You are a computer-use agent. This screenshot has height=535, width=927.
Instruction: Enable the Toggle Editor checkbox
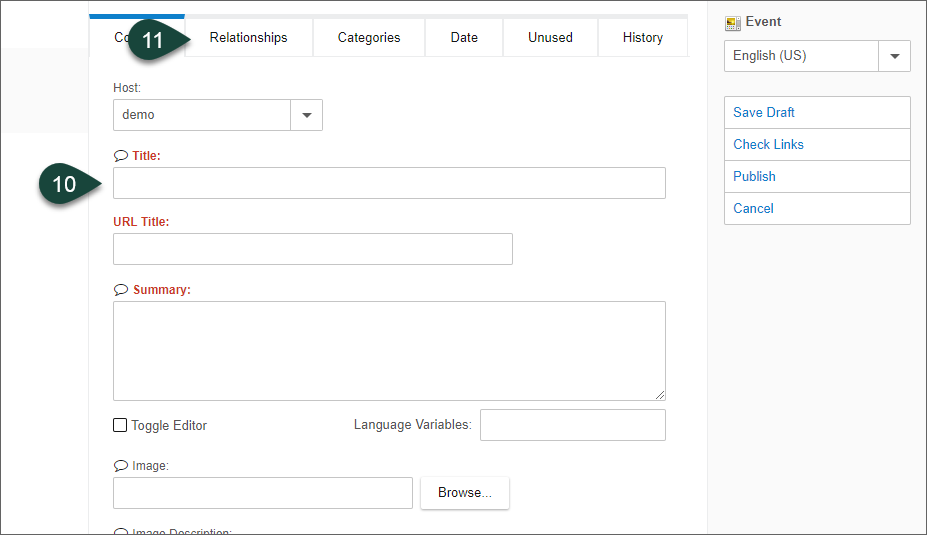pos(120,426)
